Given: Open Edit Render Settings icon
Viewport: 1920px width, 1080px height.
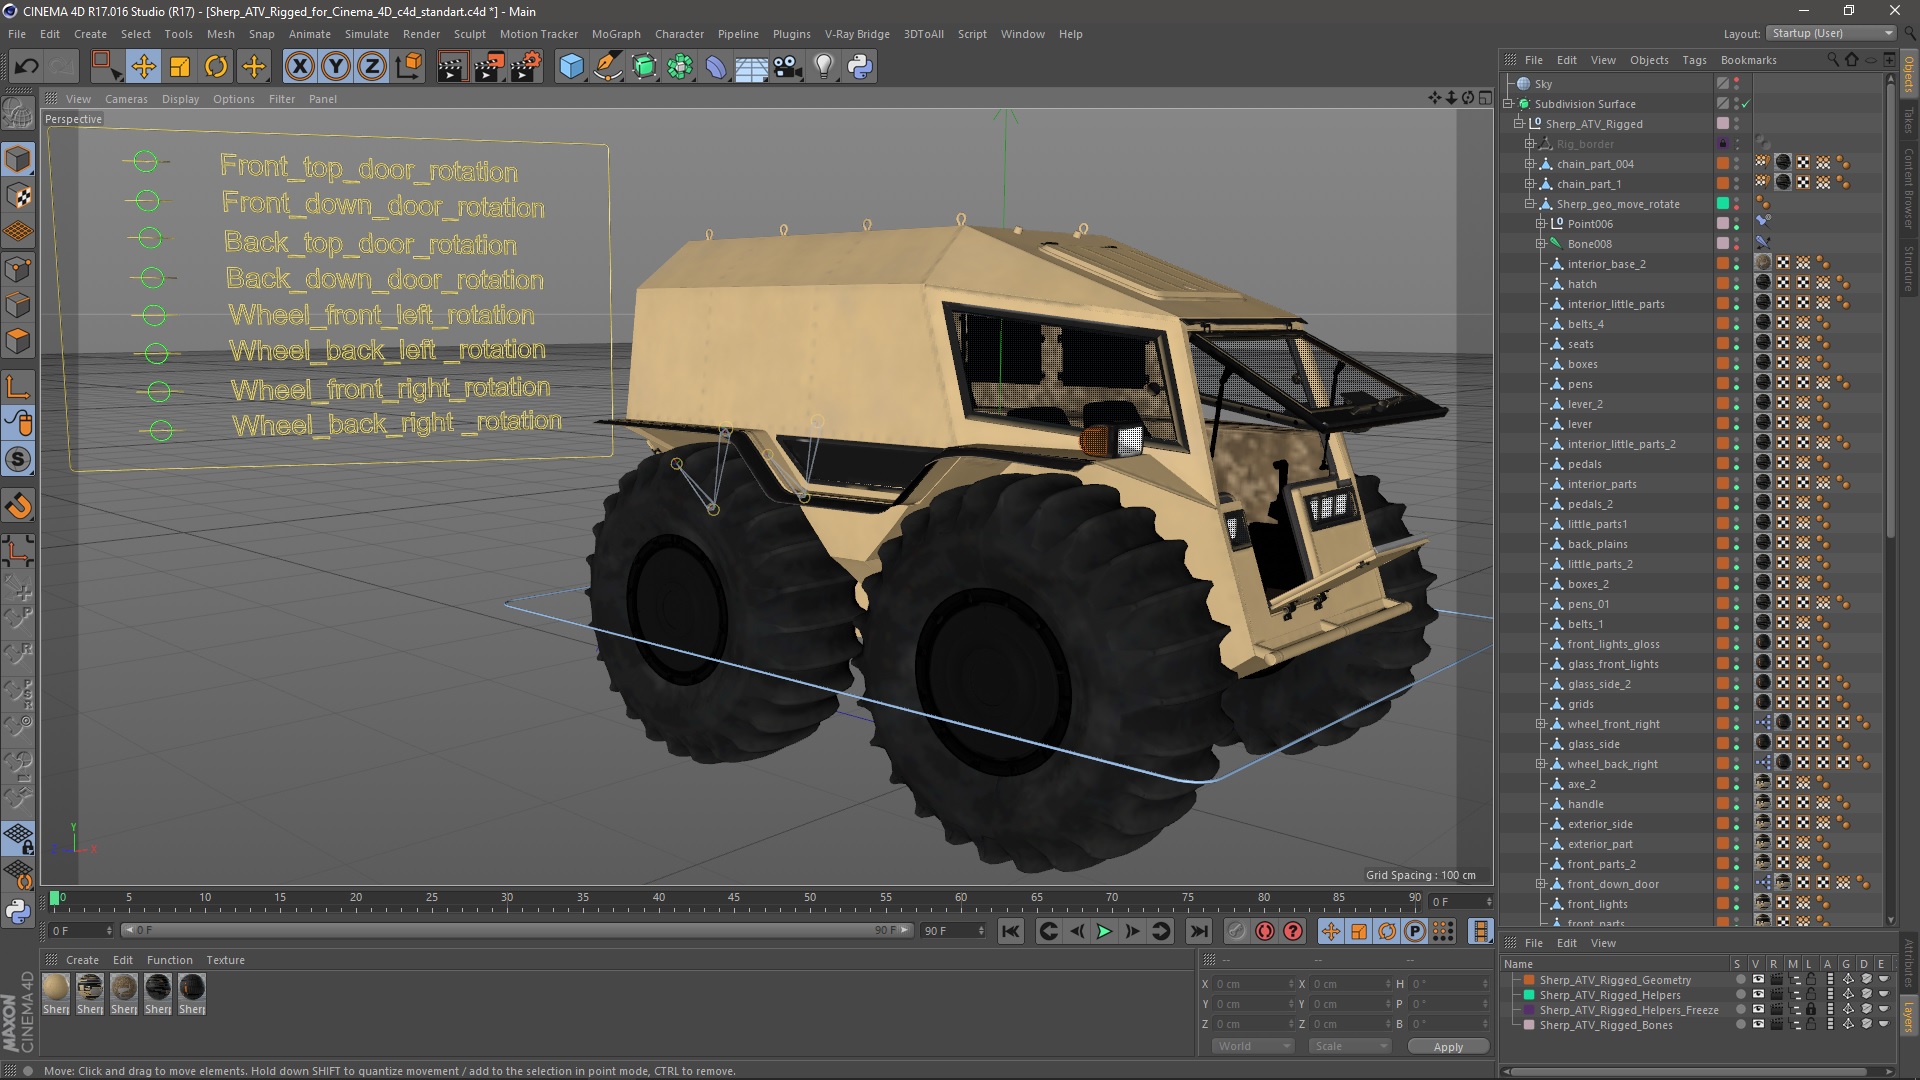Looking at the screenshot, I should click(525, 67).
